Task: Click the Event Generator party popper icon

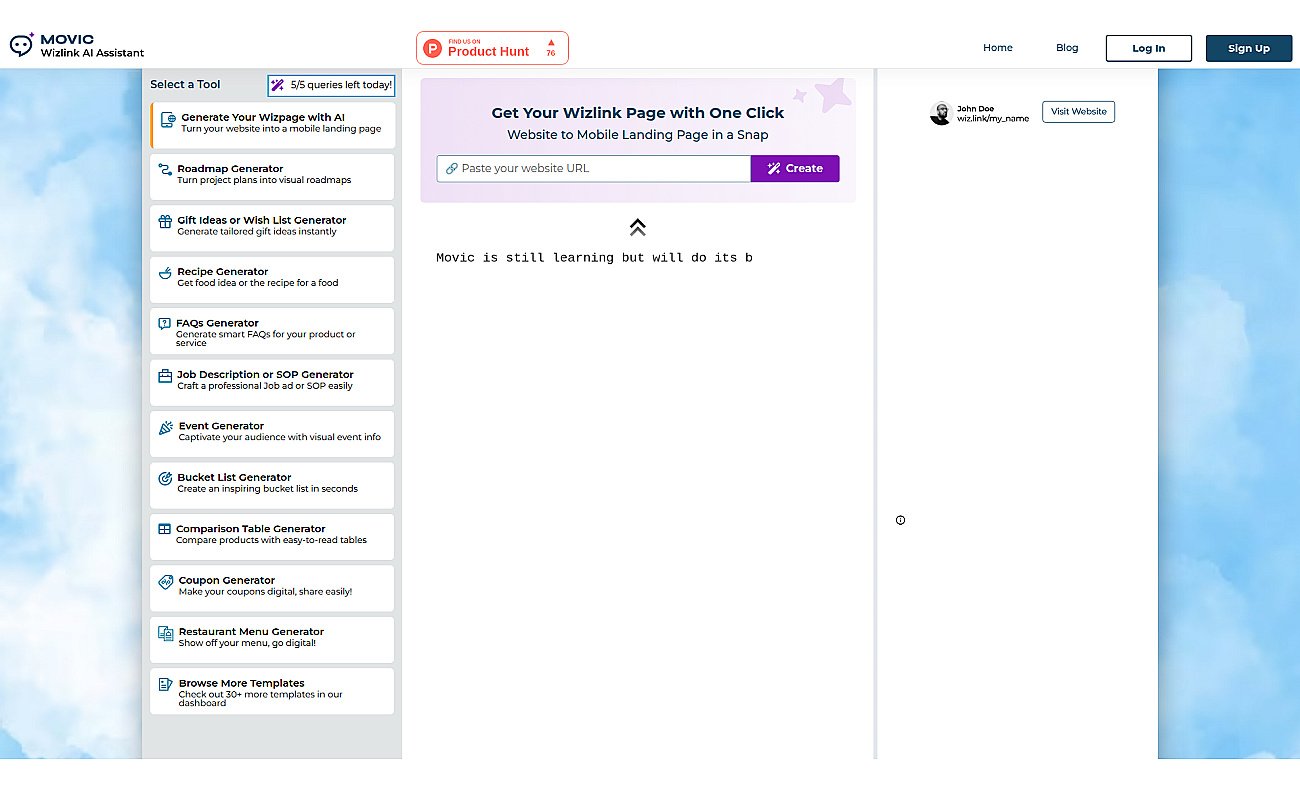Action: 166,427
